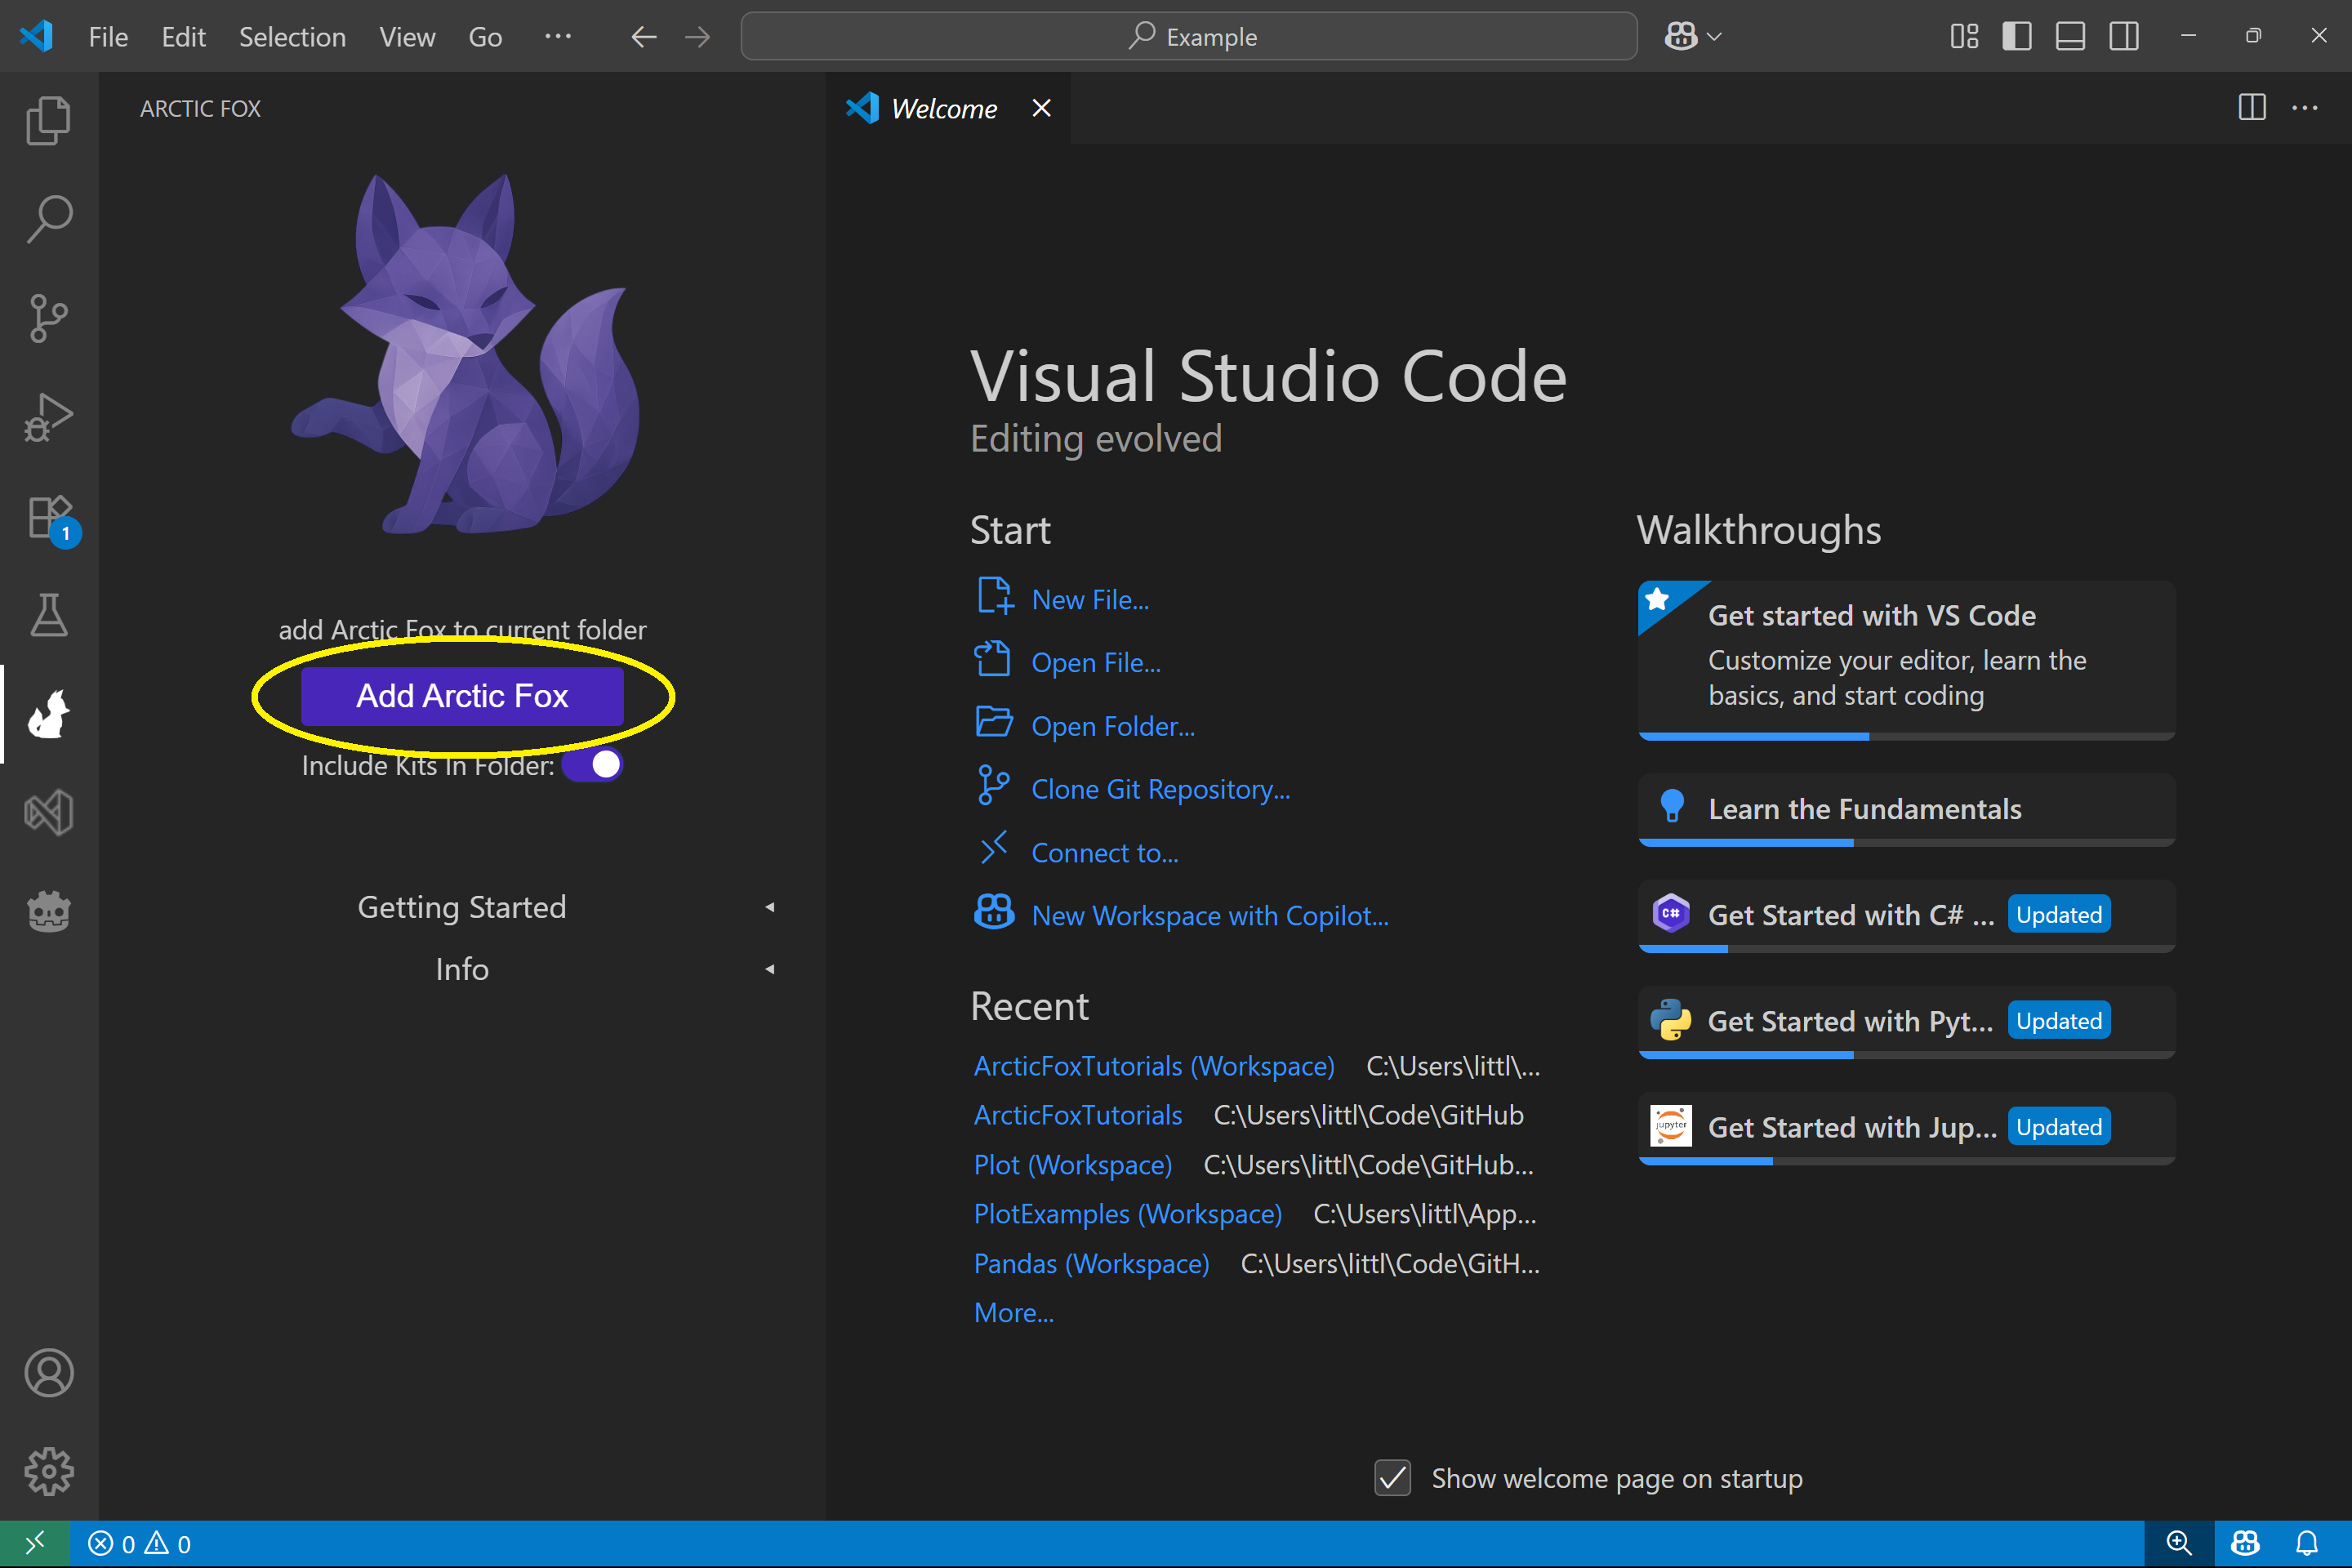
Task: Go forward with the right arrow
Action: [x=698, y=37]
